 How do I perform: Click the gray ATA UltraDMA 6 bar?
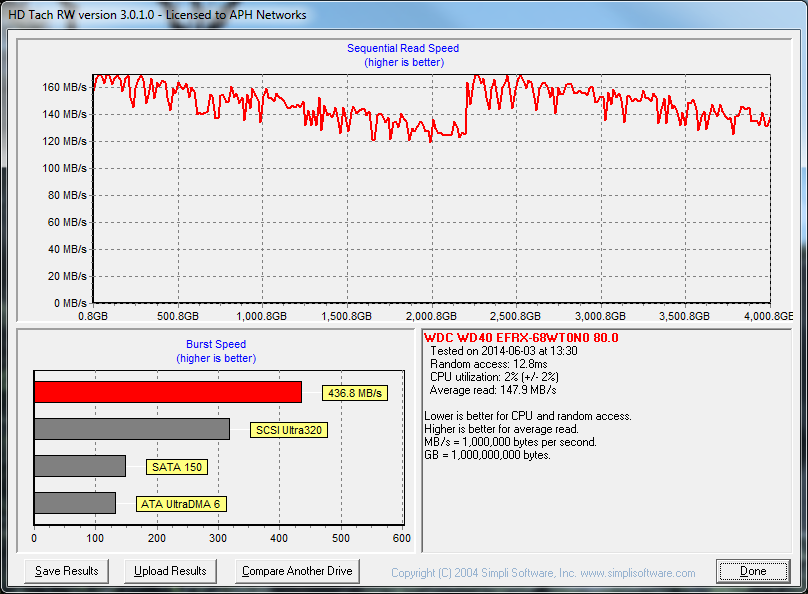pos(75,503)
